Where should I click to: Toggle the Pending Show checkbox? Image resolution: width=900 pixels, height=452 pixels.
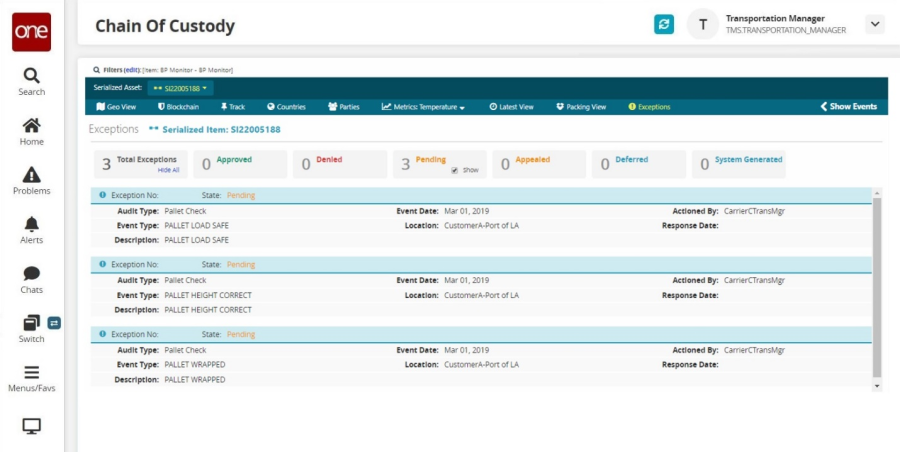click(x=455, y=170)
